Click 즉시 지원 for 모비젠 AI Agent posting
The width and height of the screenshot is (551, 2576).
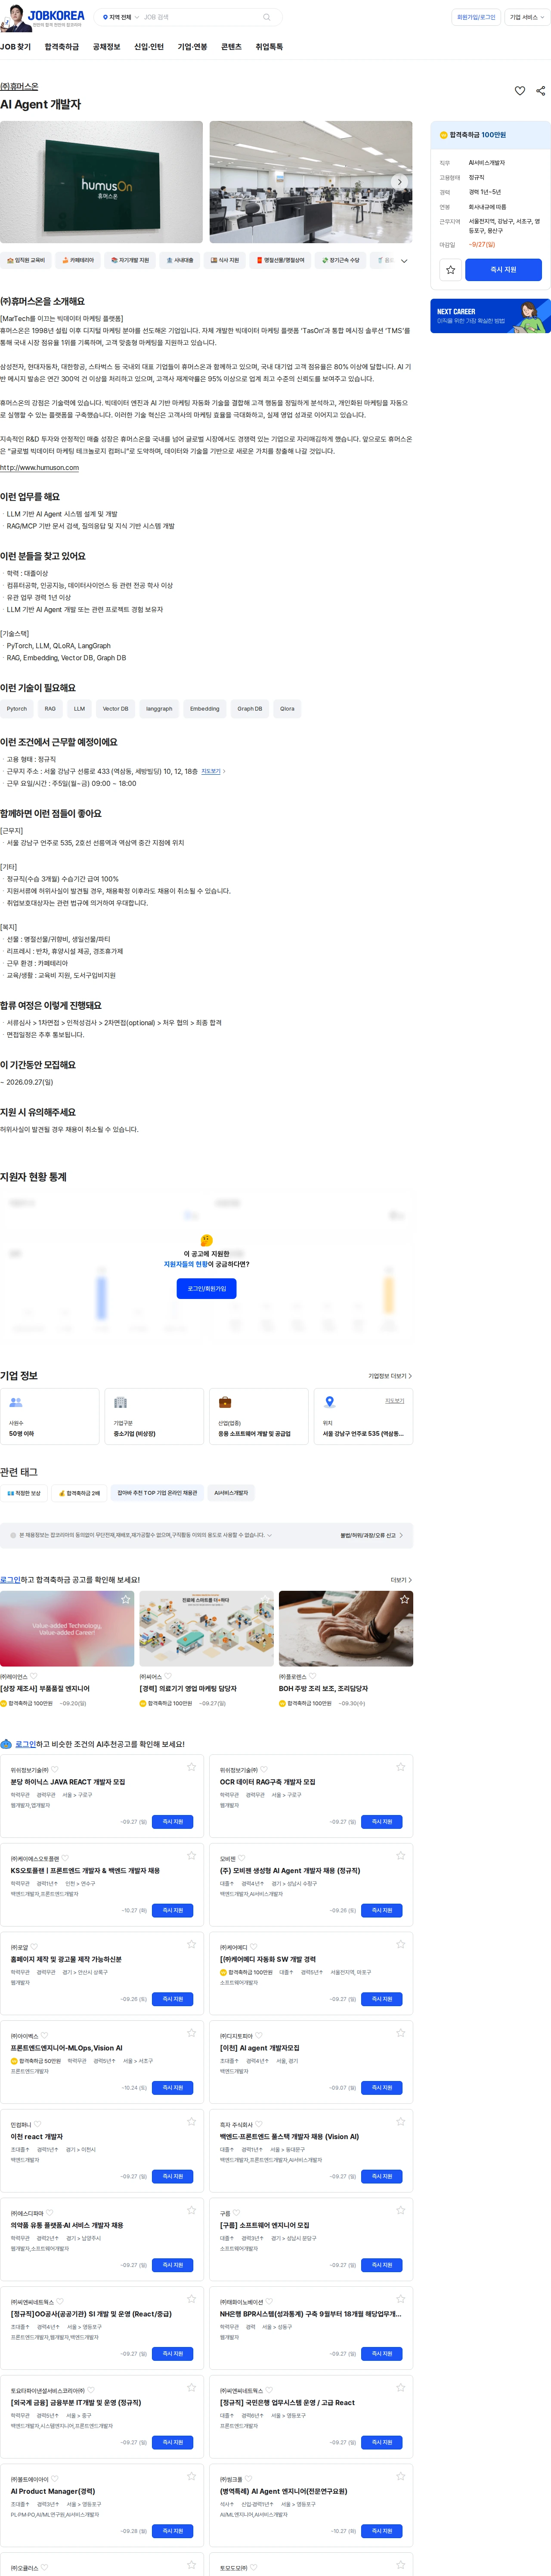[382, 1911]
